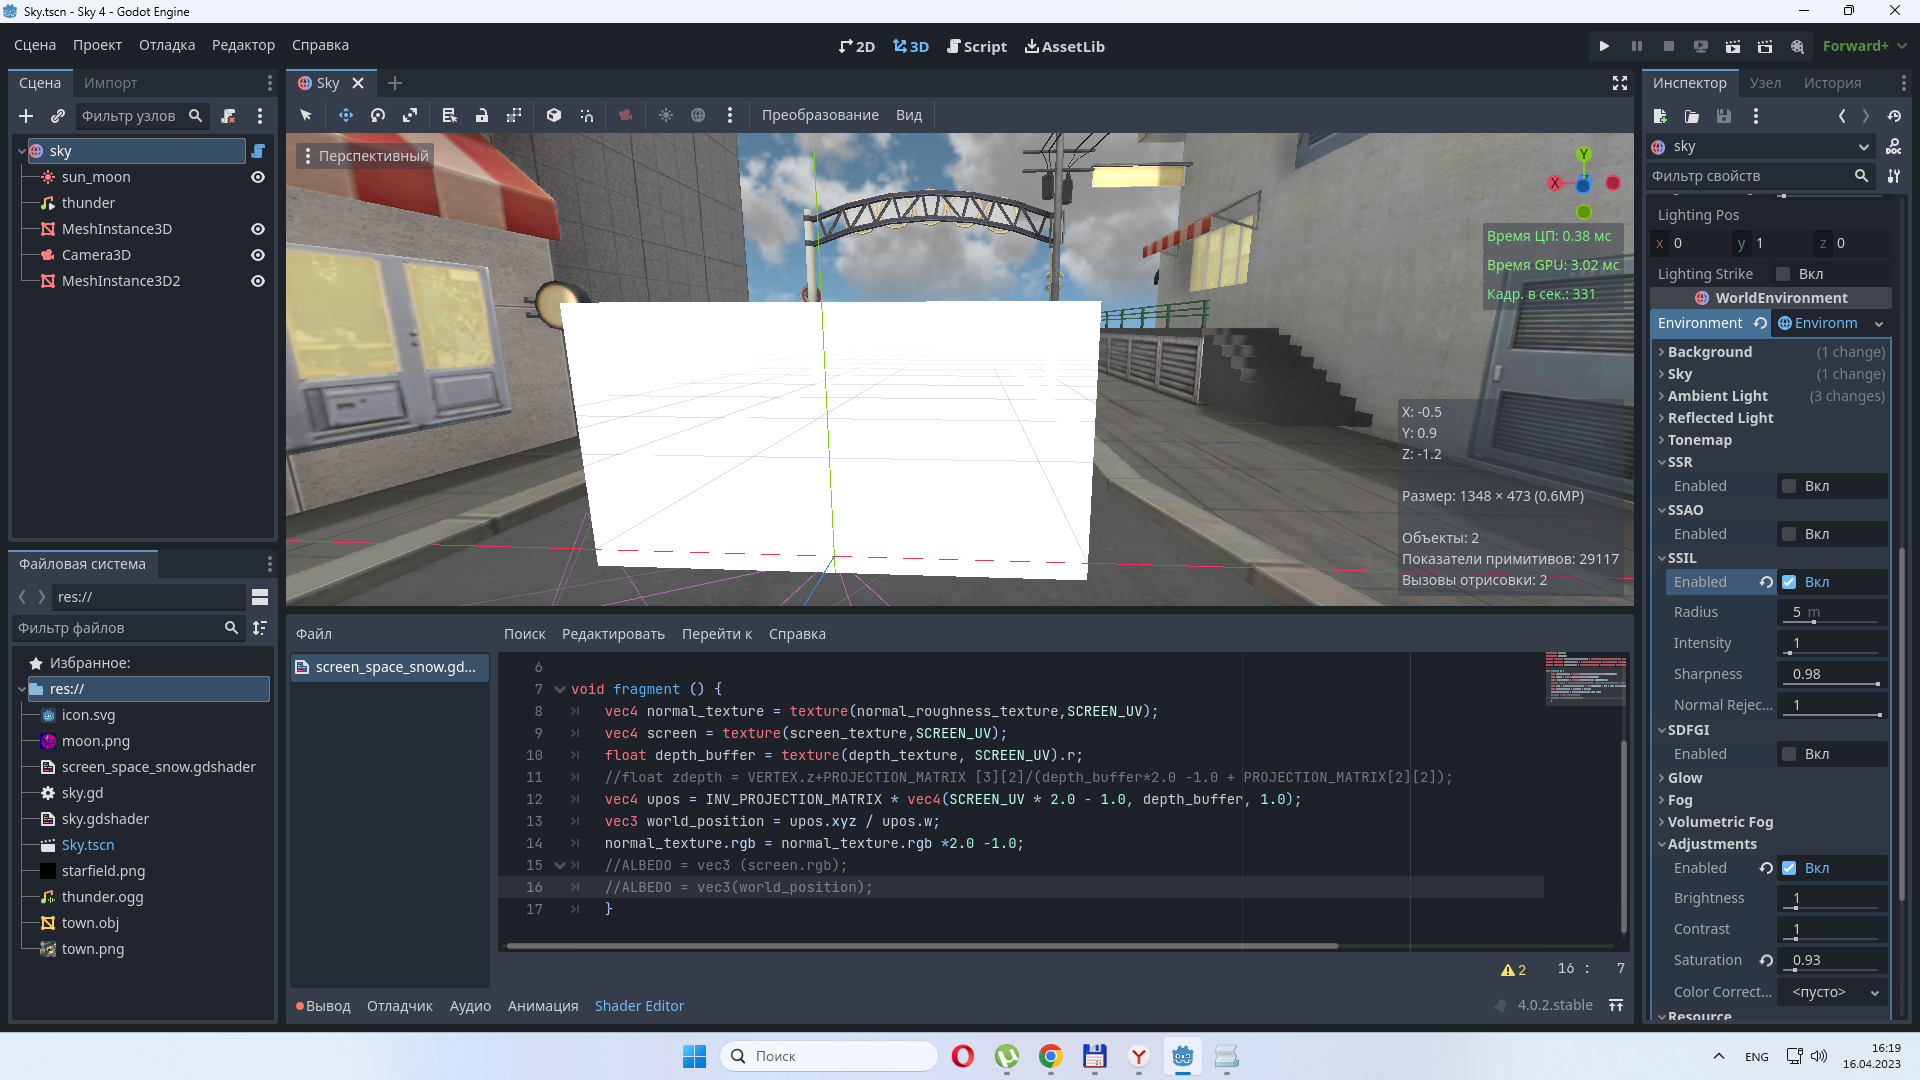Enable the Lighting Strike checkbox

click(x=1783, y=274)
